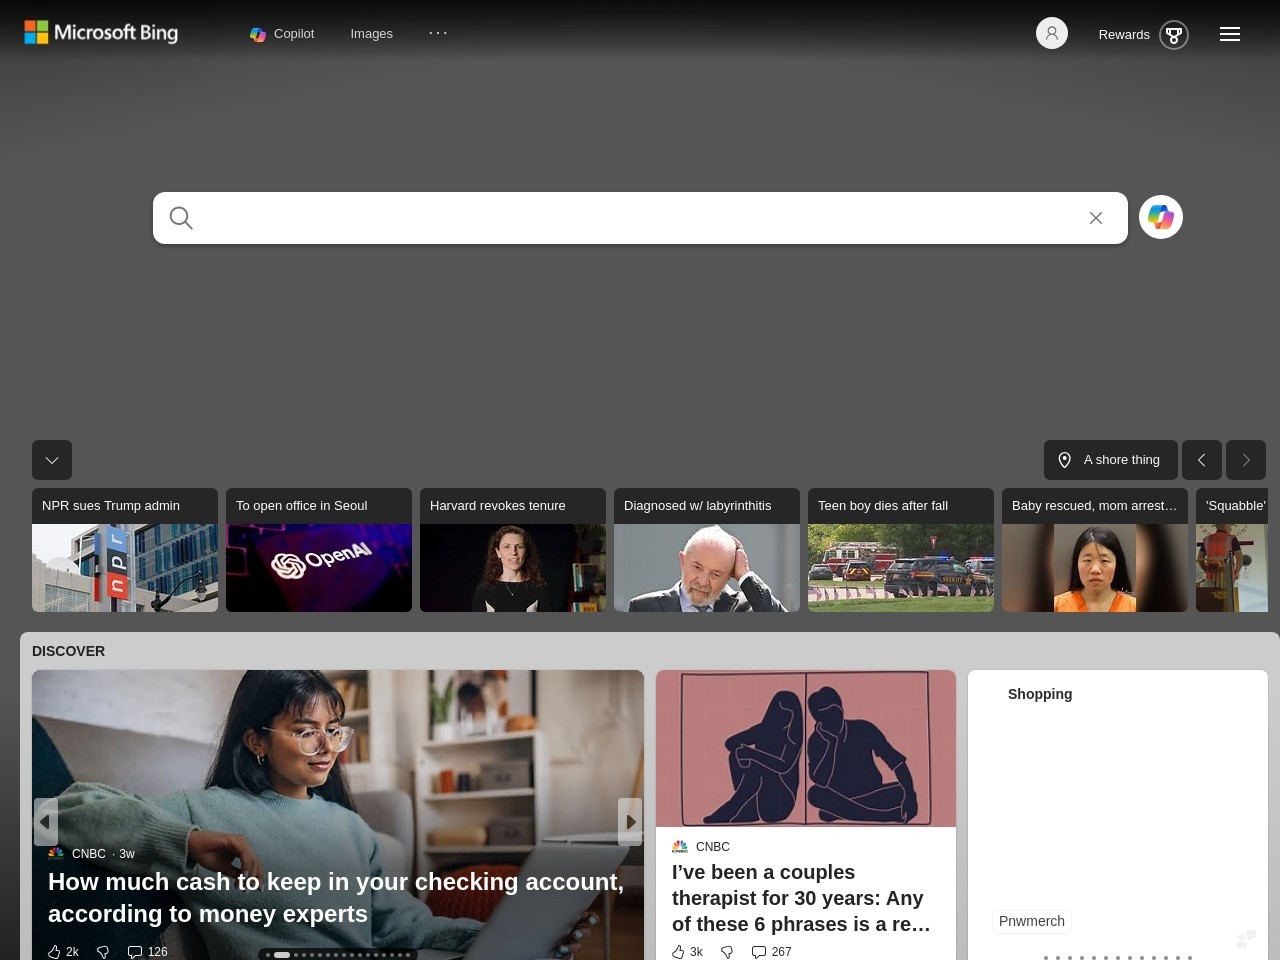1280x960 pixels.
Task: Open comments on the couples therapist article
Action: click(x=758, y=951)
